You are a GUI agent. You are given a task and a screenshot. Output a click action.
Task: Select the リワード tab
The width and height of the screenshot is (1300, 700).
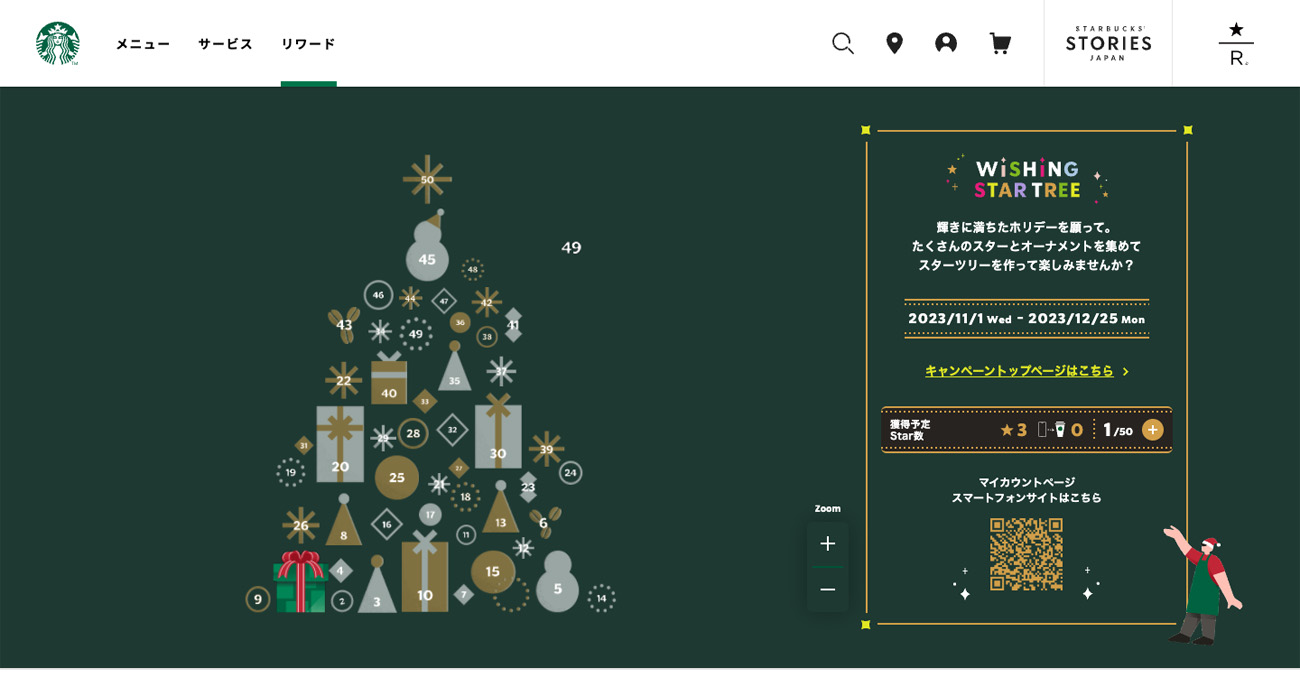click(308, 44)
